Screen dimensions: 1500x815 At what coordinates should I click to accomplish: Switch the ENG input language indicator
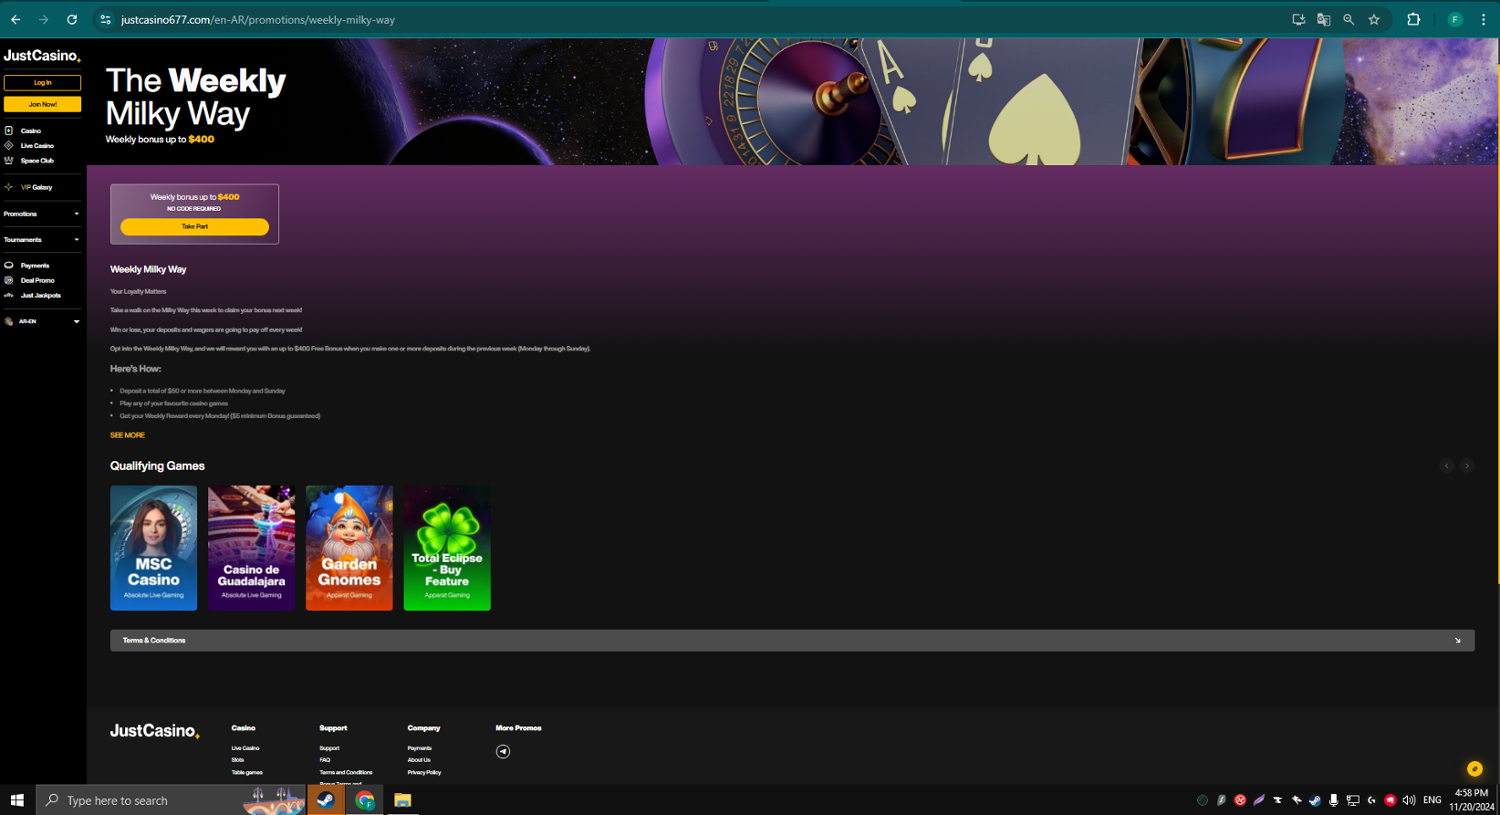coord(1432,800)
